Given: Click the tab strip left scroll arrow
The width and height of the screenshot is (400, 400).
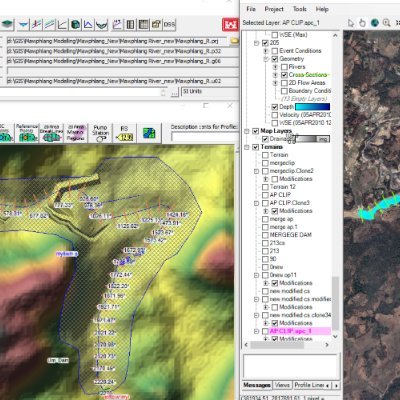Looking at the screenshot, I should [x=328, y=385].
